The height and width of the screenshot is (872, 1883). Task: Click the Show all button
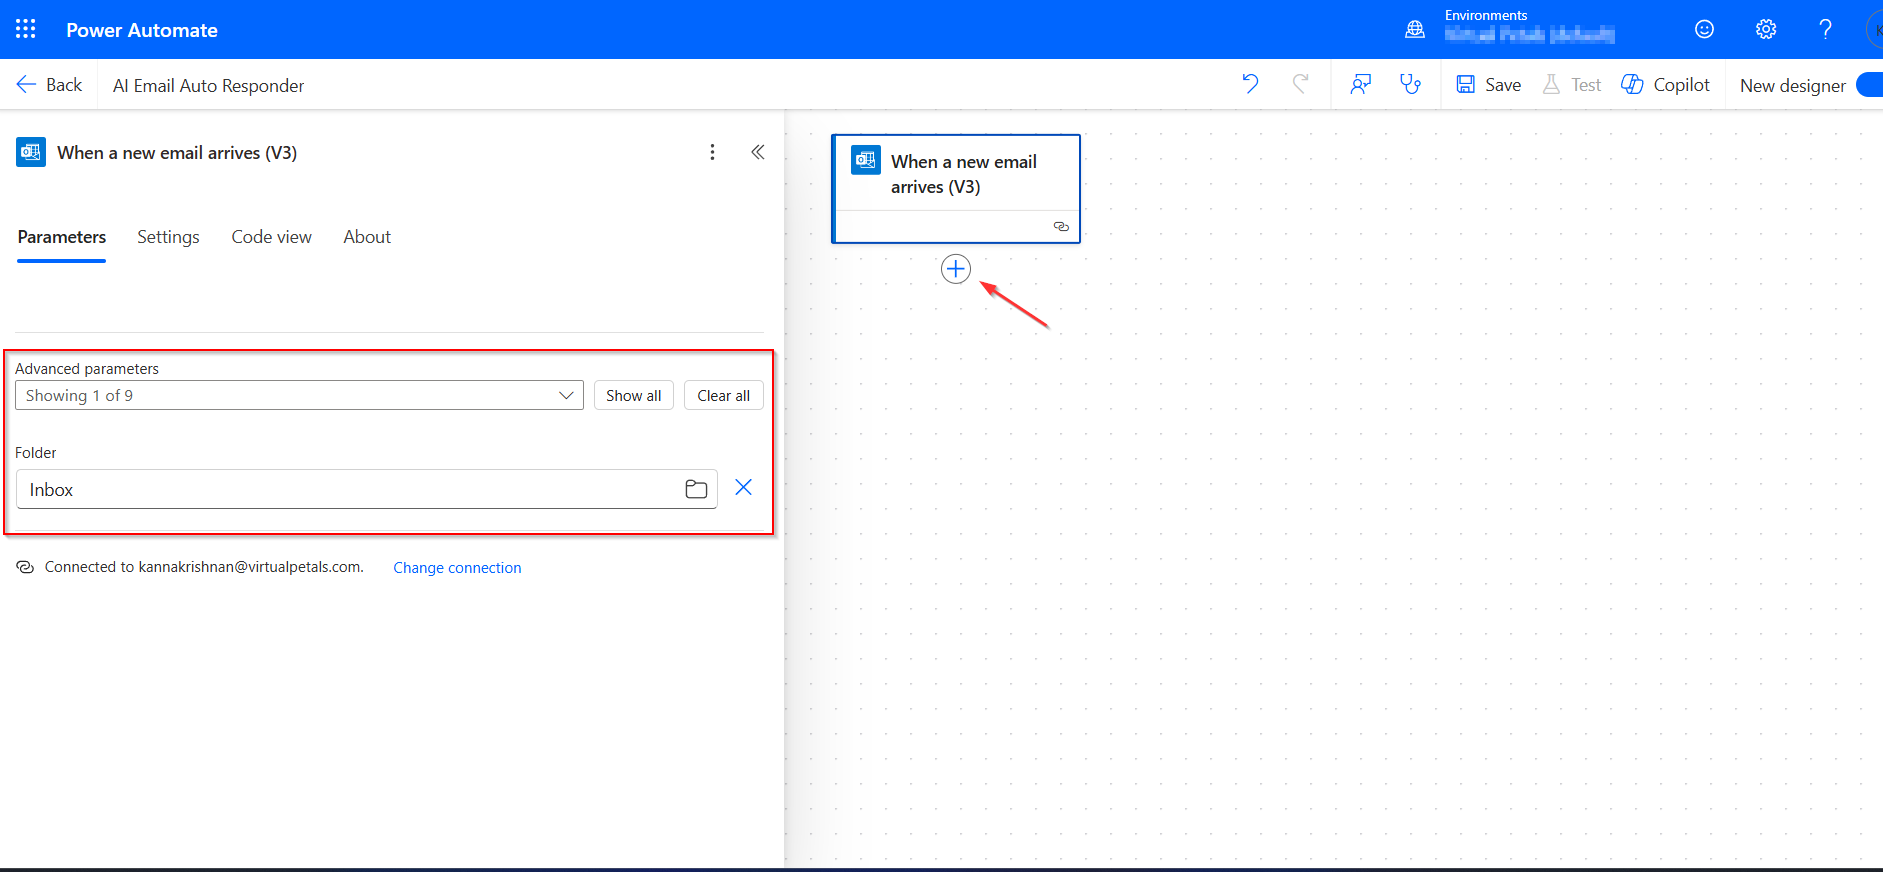(634, 395)
